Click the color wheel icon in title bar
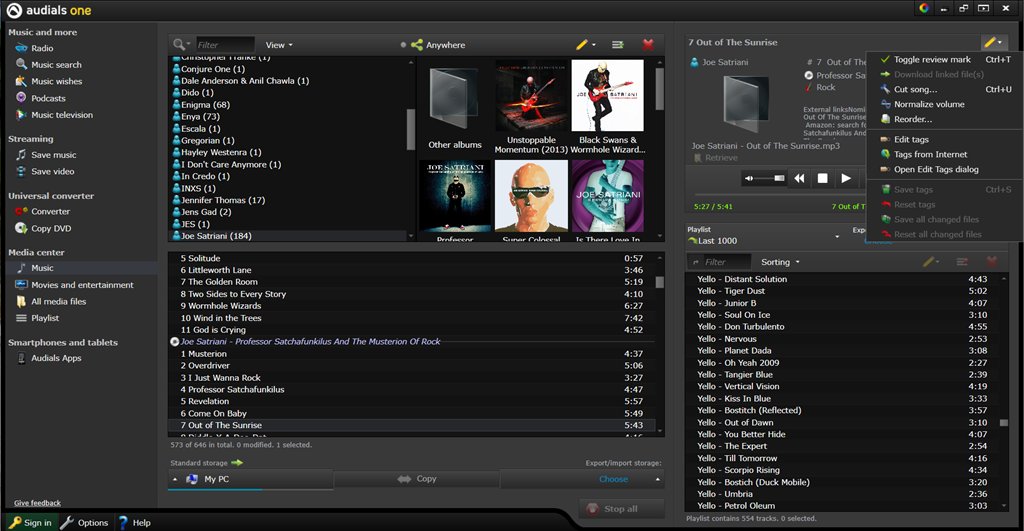The image size is (1024, 531). click(x=923, y=8)
